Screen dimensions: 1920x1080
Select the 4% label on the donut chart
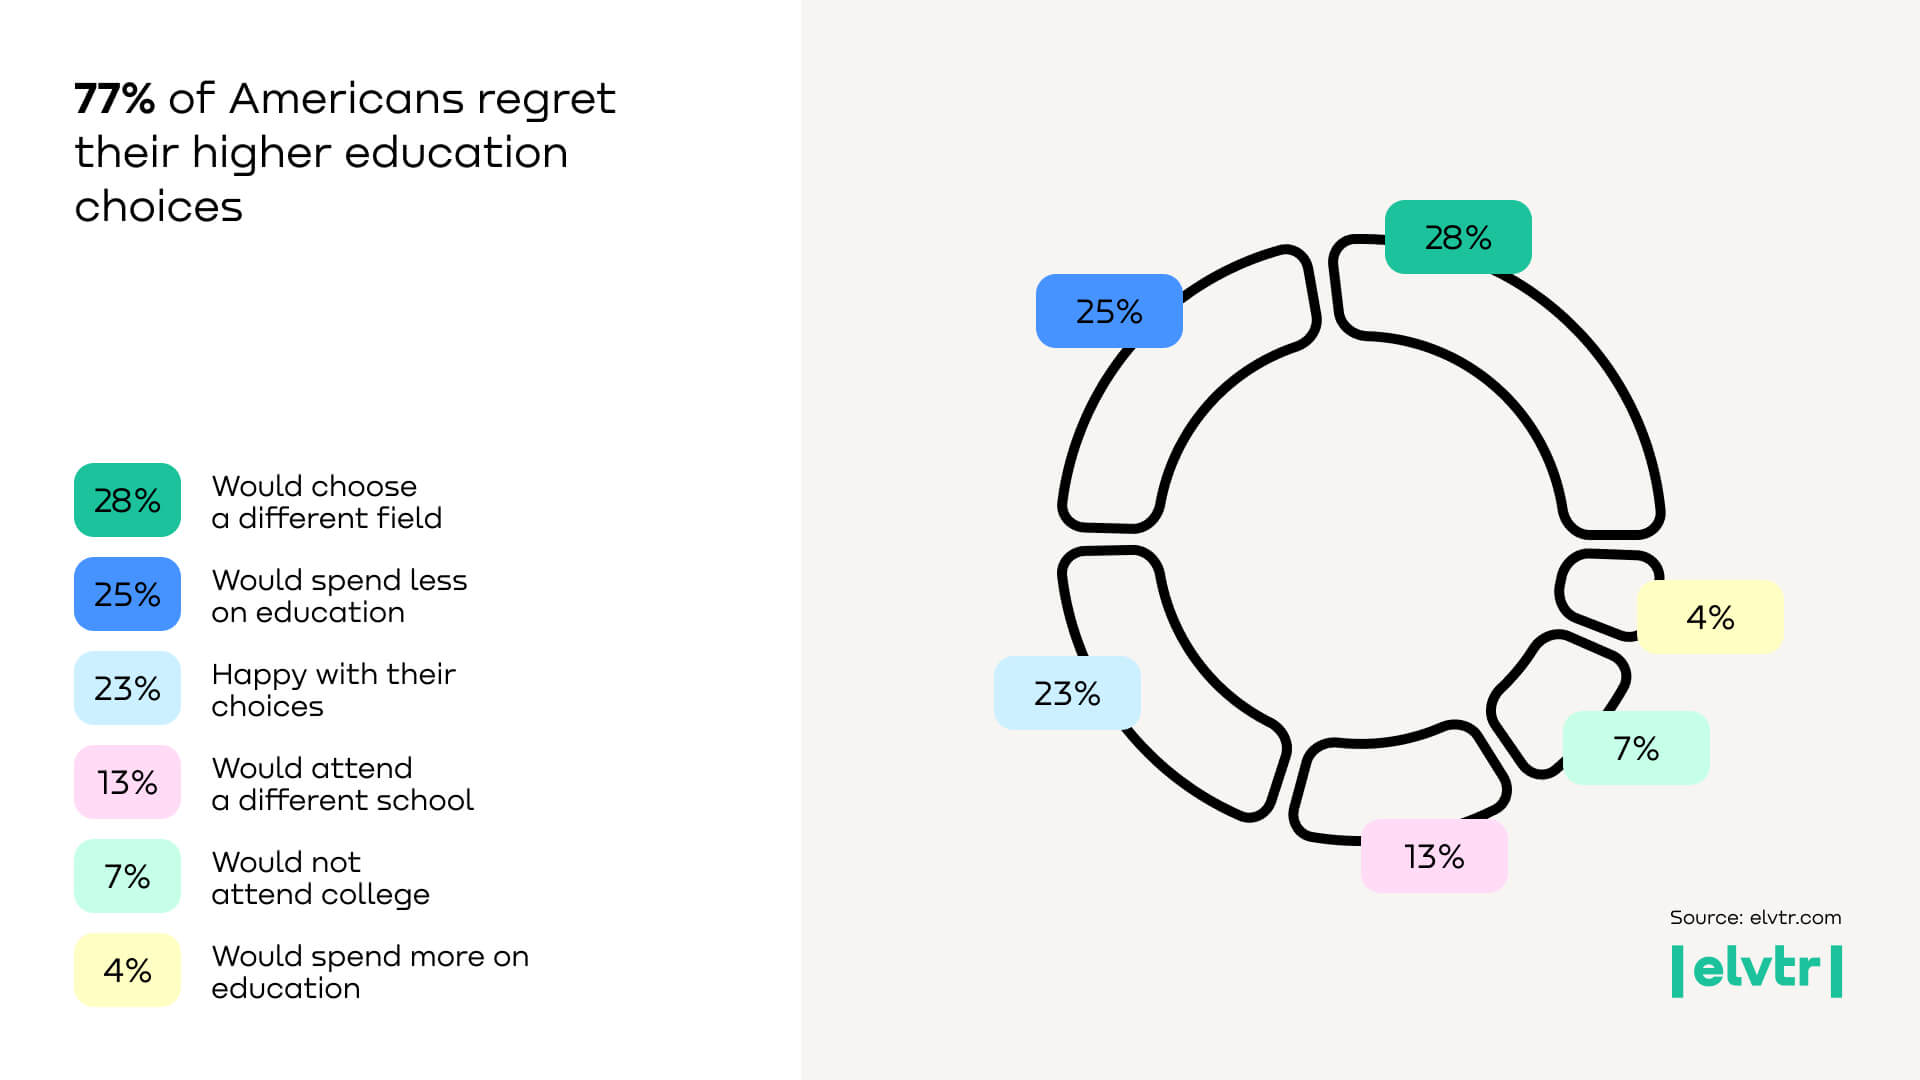coord(1710,617)
